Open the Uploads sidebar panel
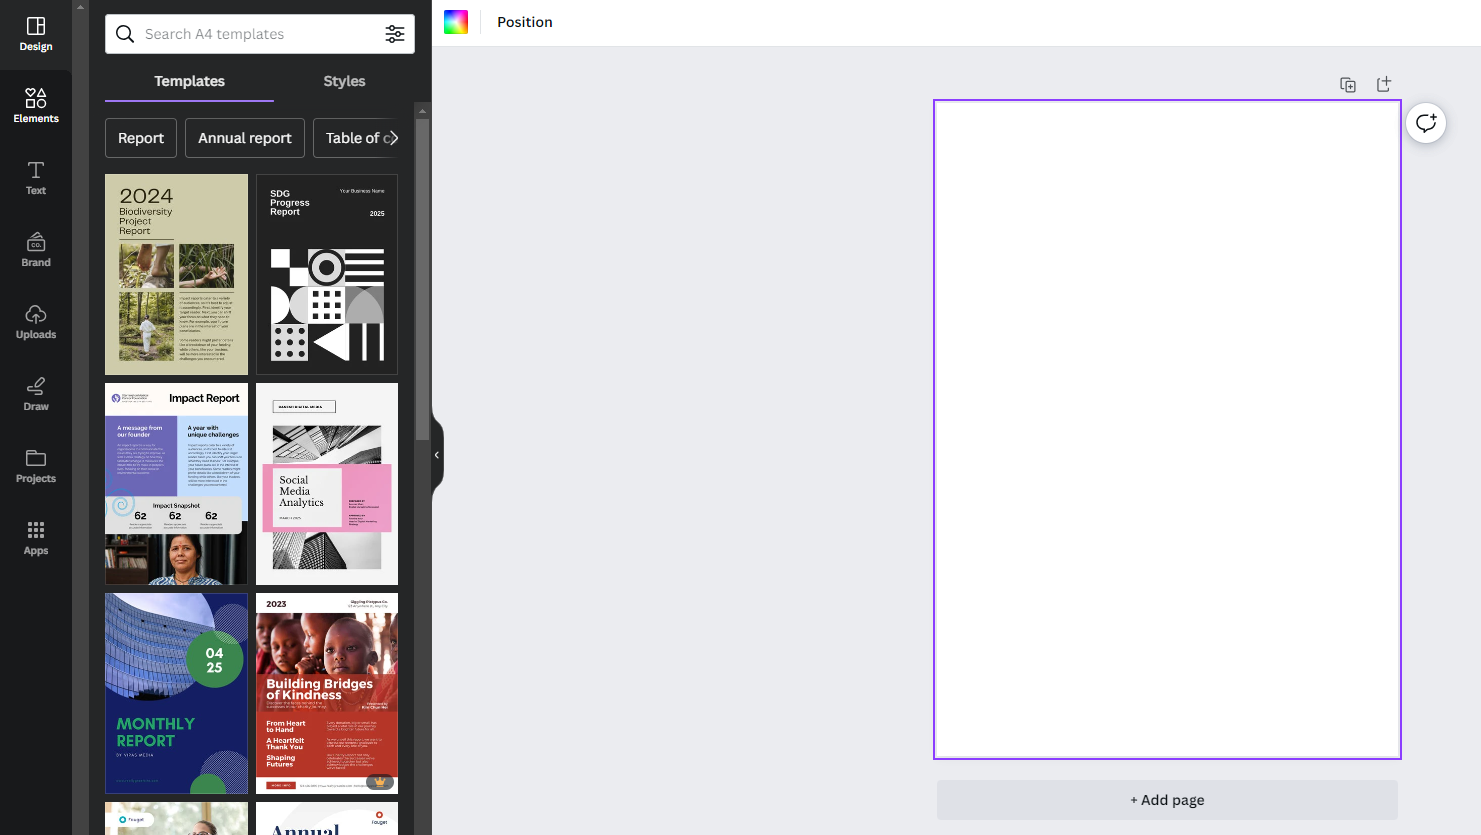 point(36,322)
